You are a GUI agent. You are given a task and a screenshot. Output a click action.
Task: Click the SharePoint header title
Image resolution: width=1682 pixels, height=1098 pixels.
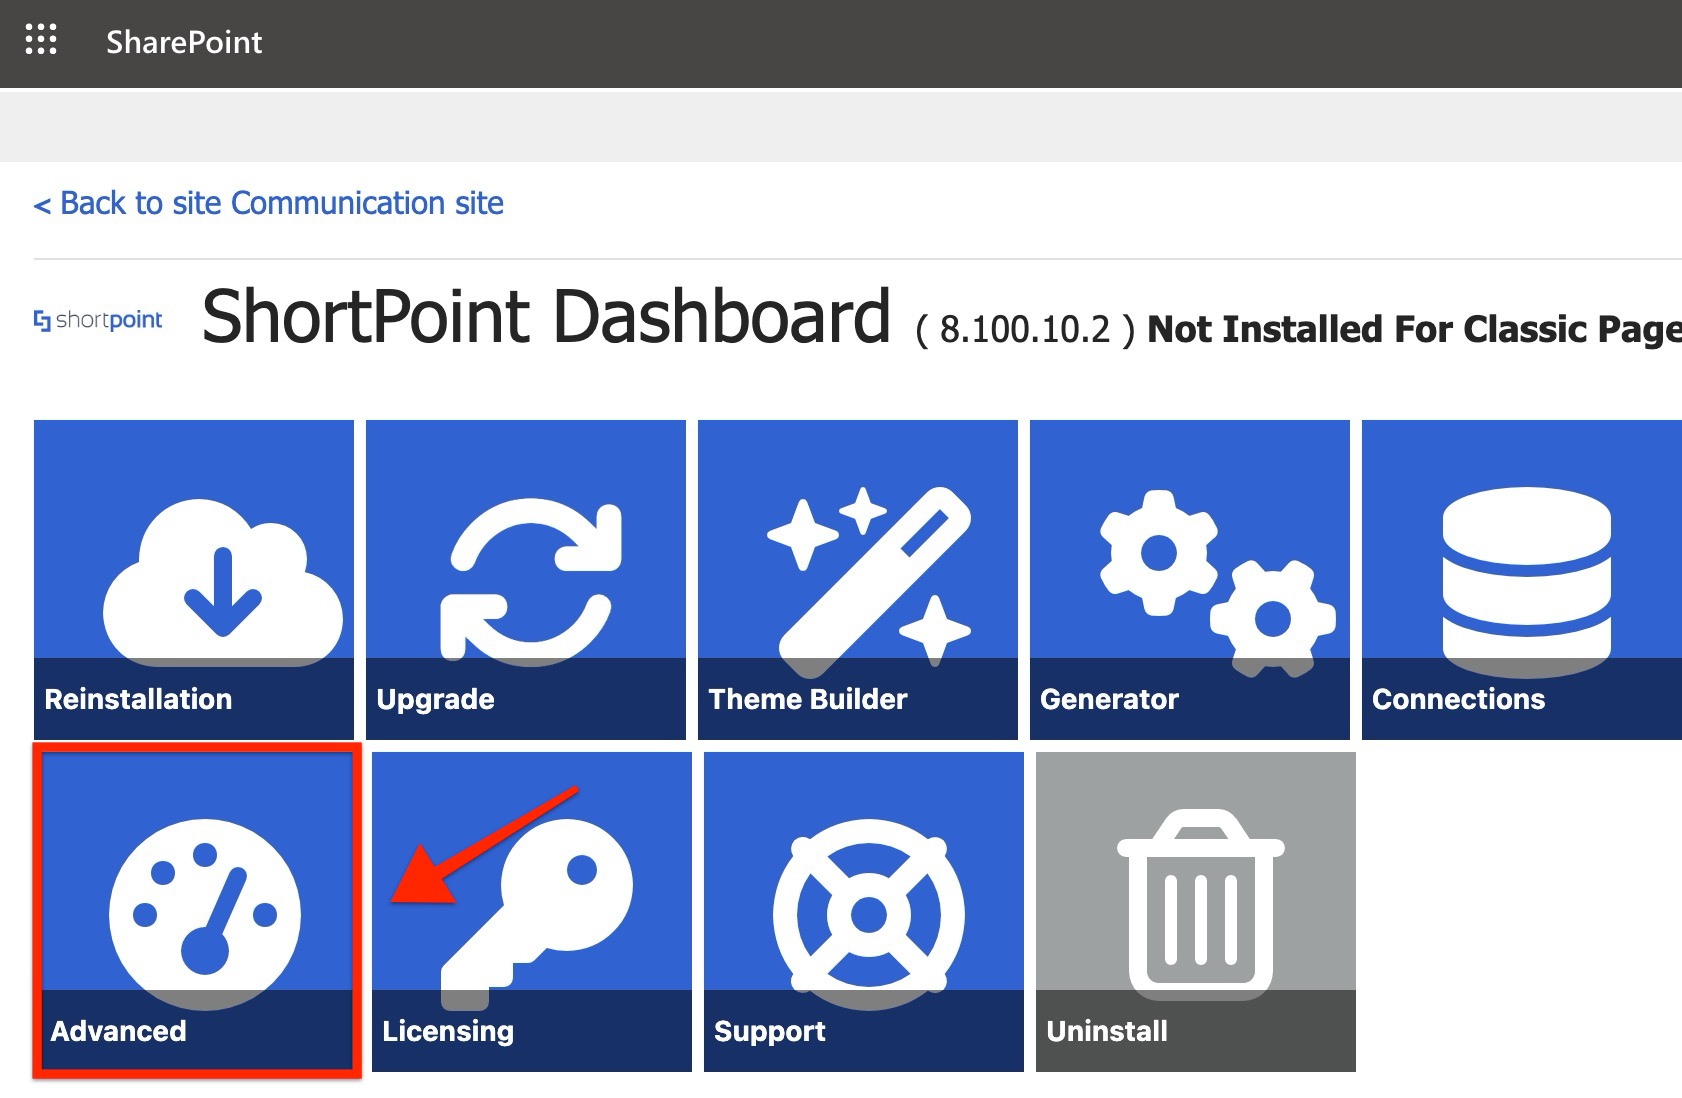coord(184,42)
